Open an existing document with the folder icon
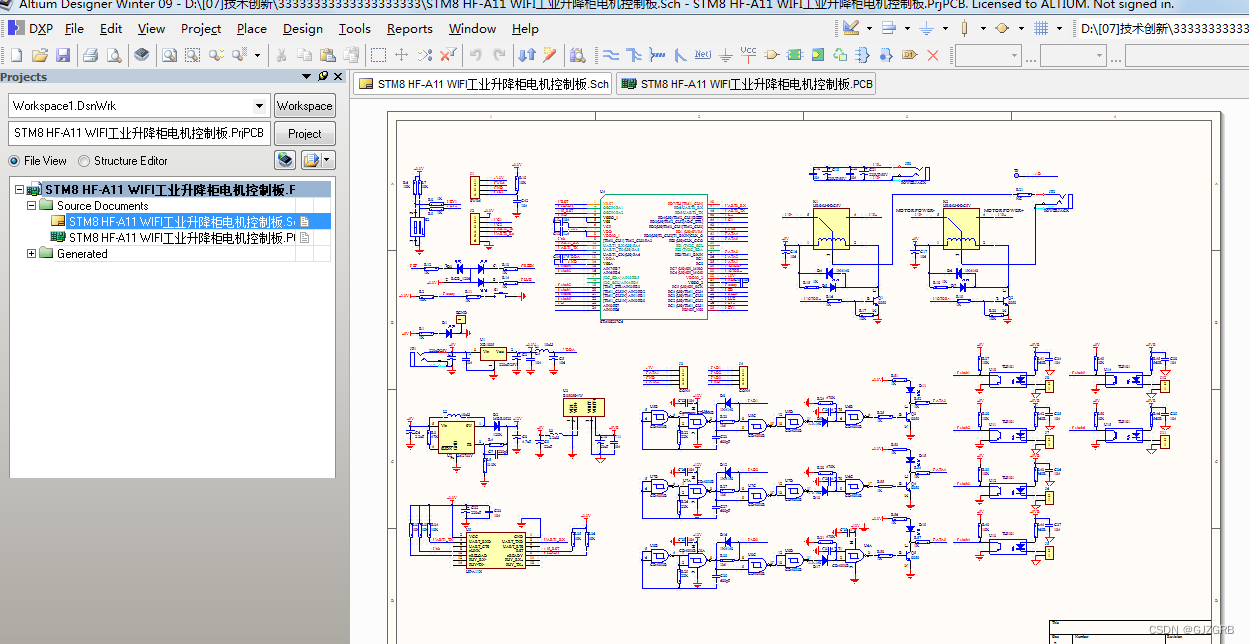This screenshot has height=644, width=1249. click(x=40, y=55)
